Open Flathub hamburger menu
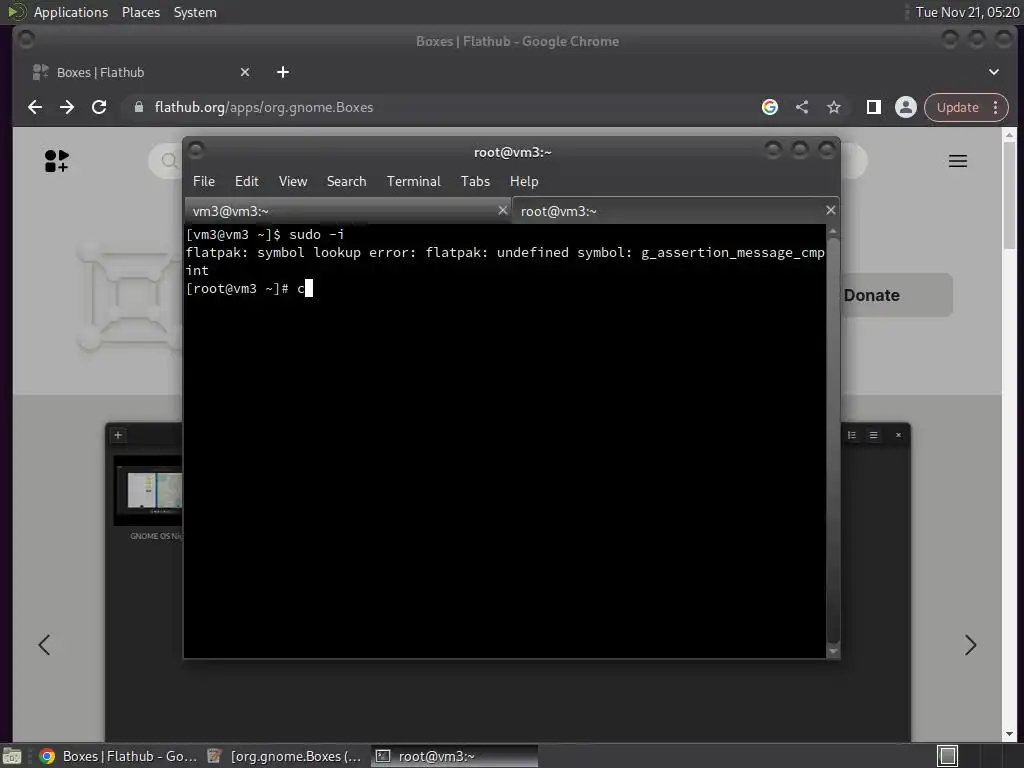 [x=957, y=161]
